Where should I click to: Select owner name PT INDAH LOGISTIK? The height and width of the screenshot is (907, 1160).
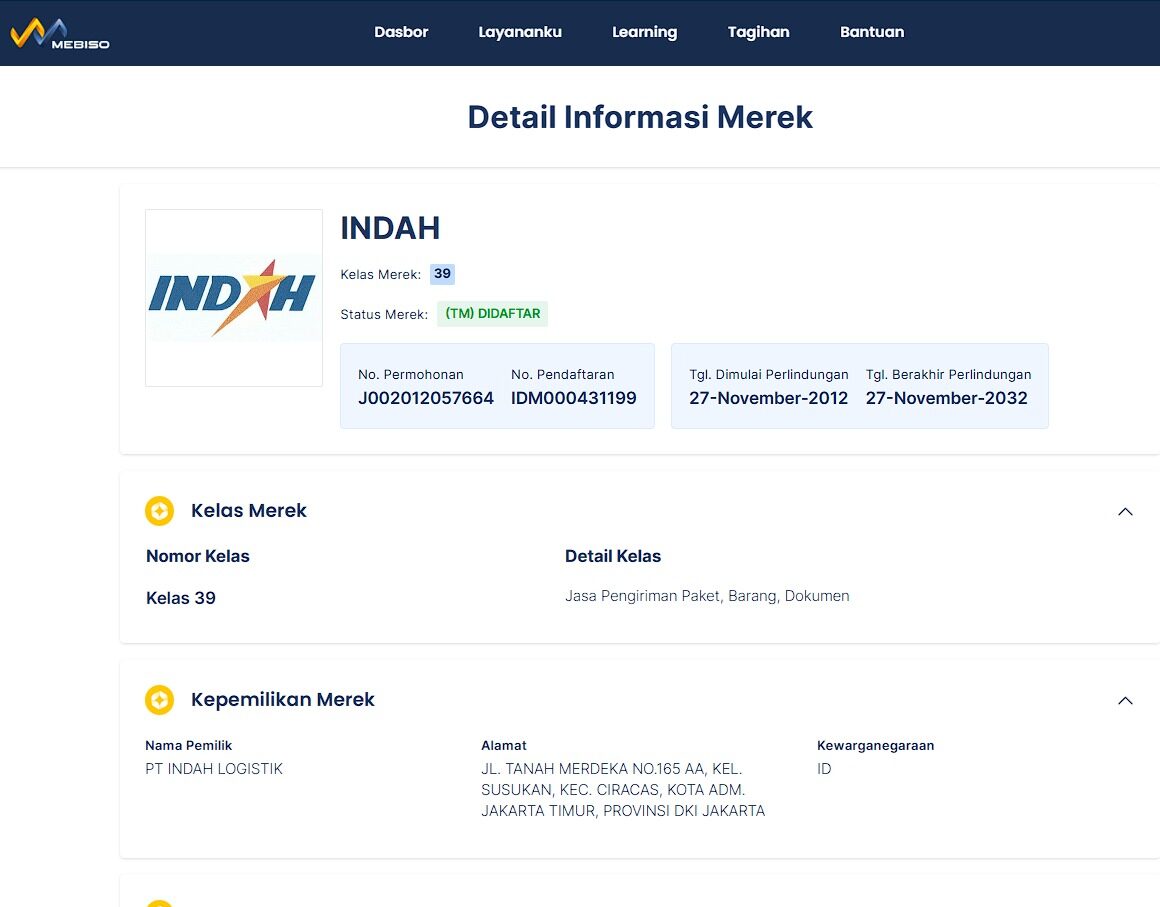pyautogui.click(x=214, y=769)
